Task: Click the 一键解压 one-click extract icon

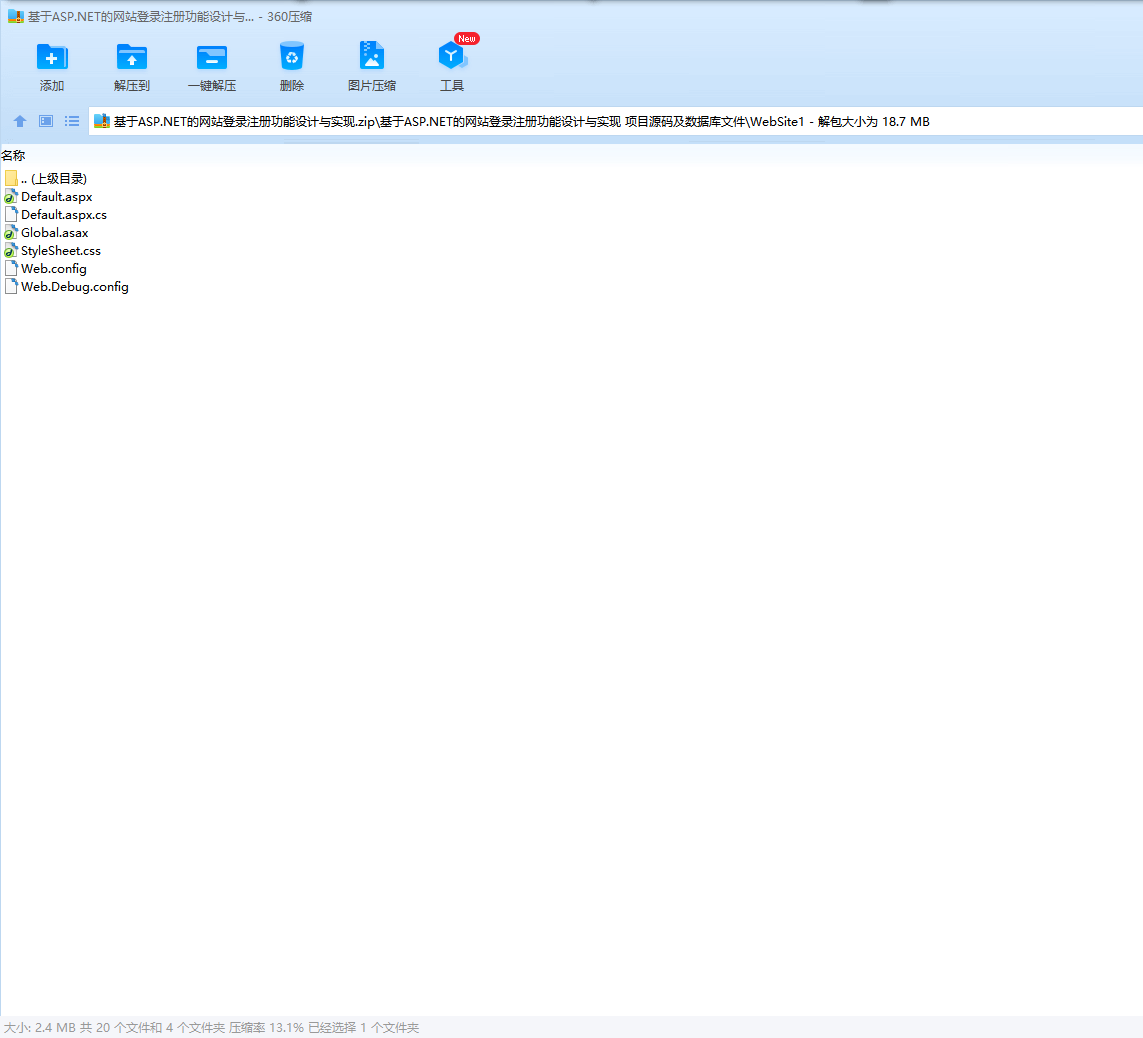Action: click(211, 57)
